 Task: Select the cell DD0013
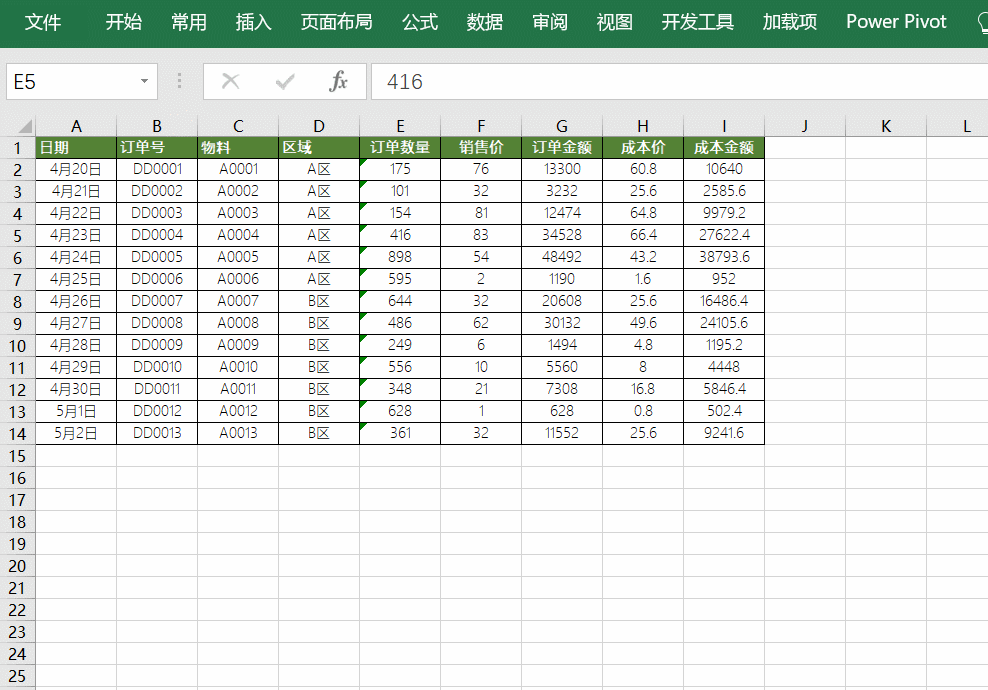(x=157, y=433)
